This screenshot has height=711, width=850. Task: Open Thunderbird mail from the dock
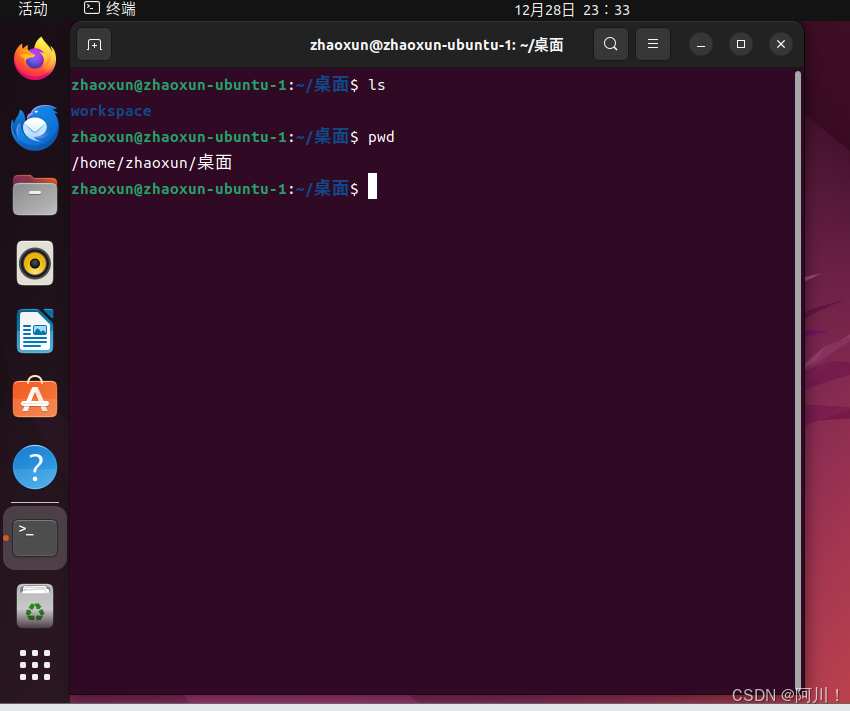(x=35, y=128)
